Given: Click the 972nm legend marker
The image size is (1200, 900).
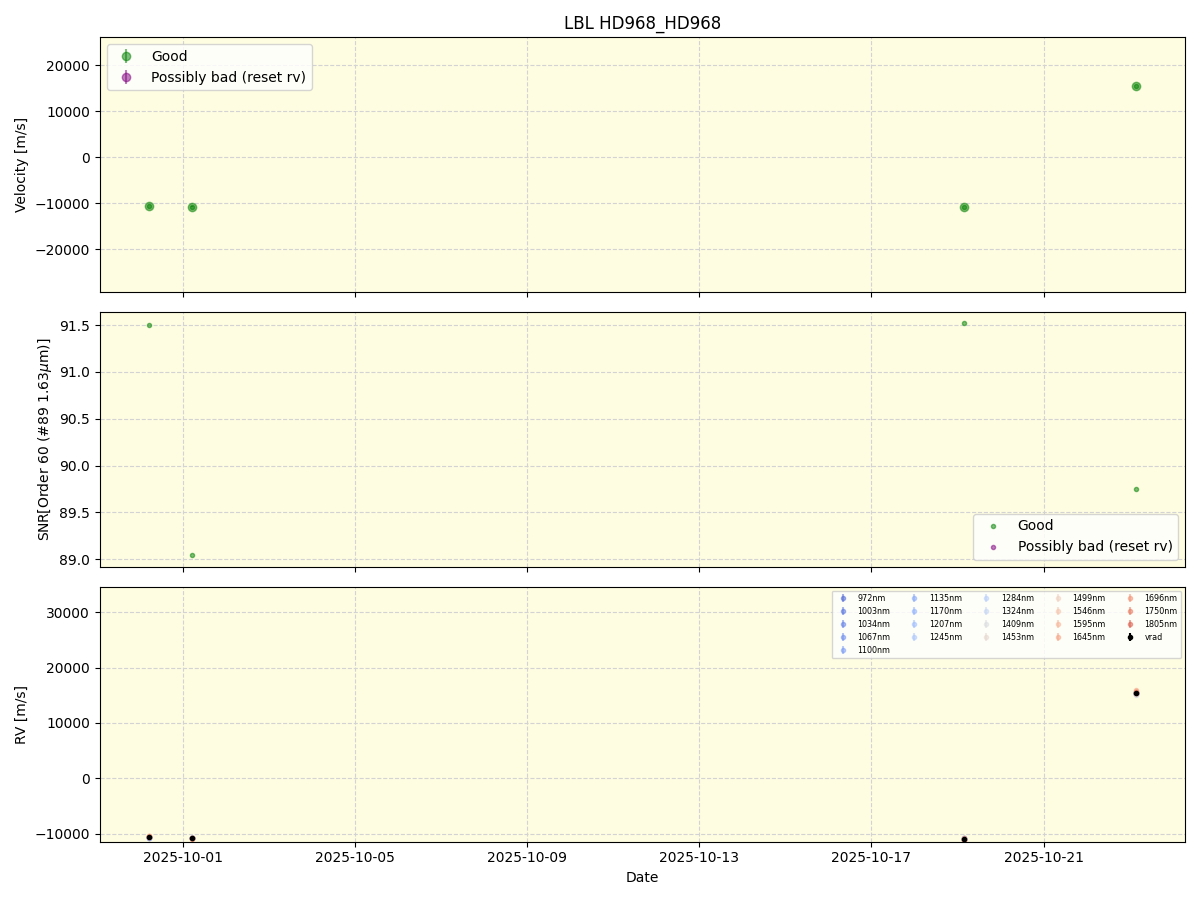Looking at the screenshot, I should pos(843,598).
